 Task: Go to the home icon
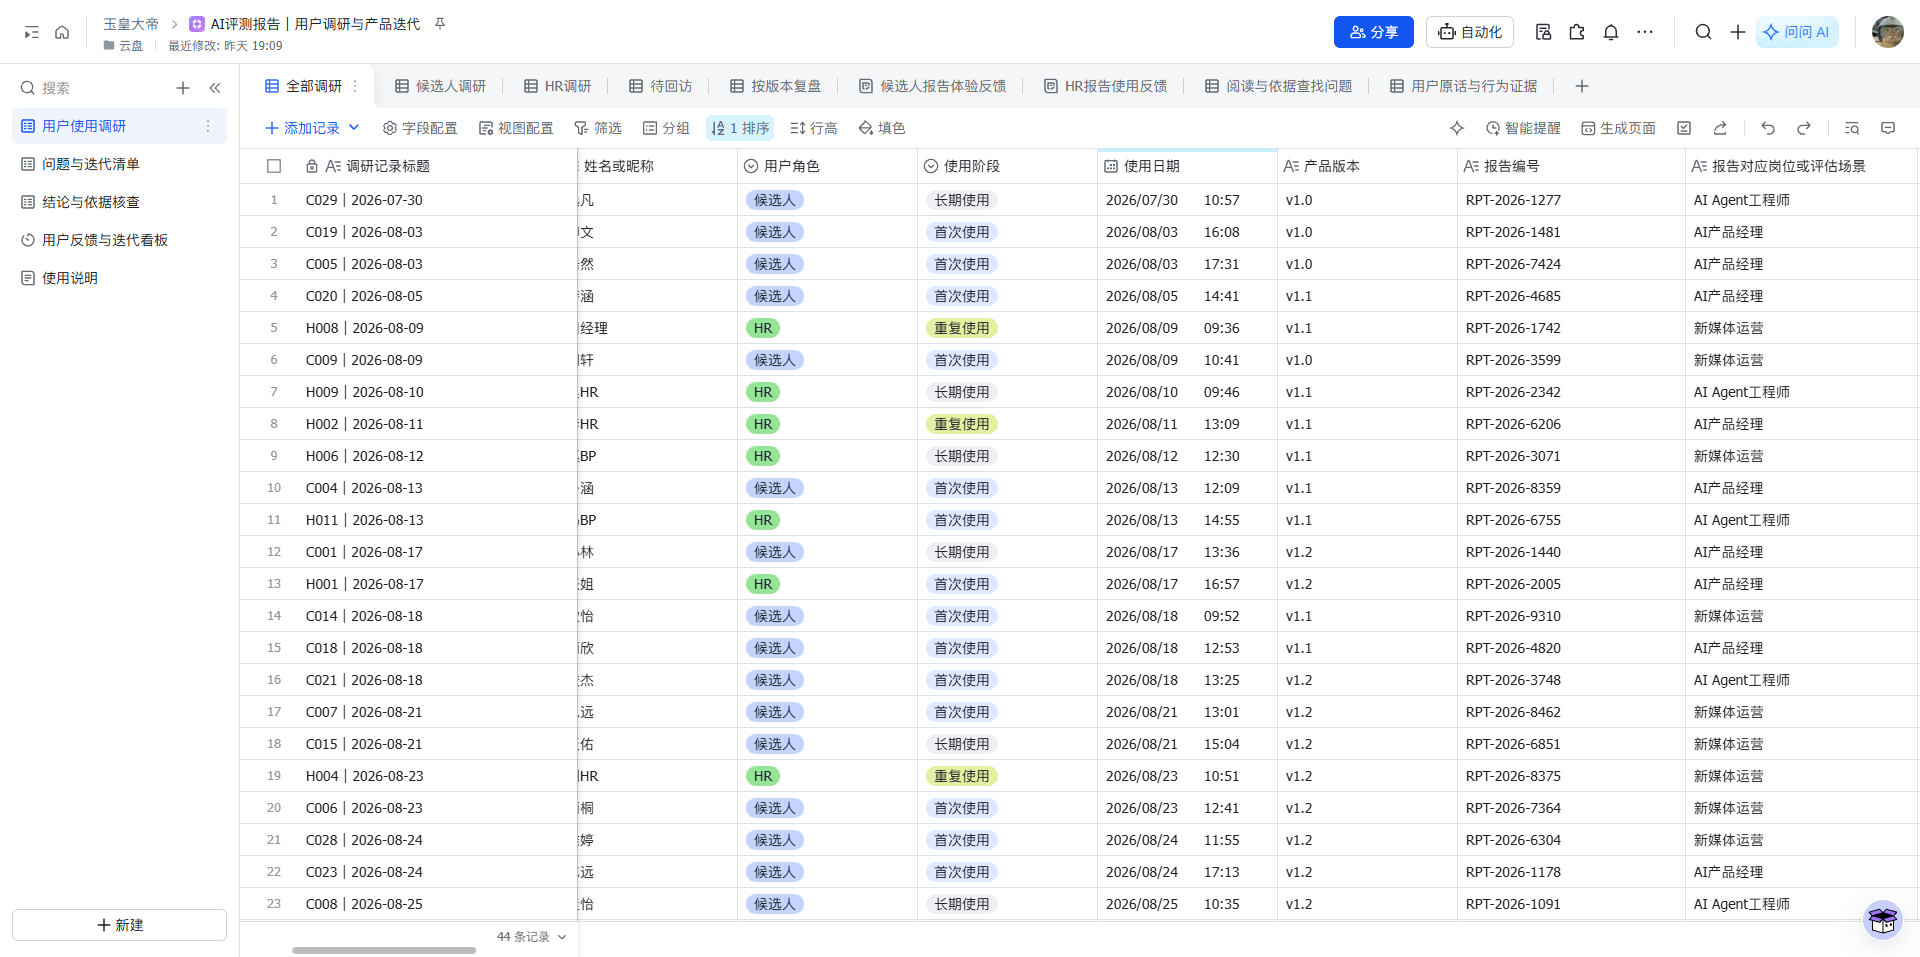coord(62,32)
